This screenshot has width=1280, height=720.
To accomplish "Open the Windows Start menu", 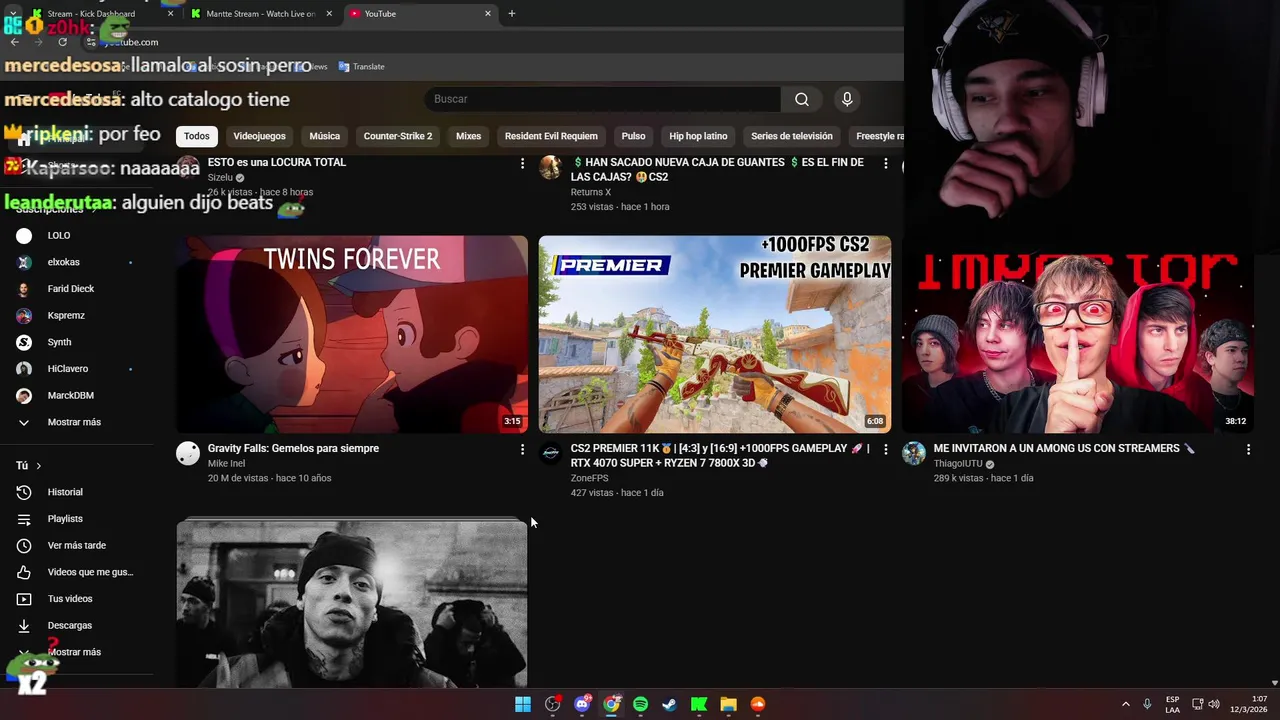I will point(523,704).
